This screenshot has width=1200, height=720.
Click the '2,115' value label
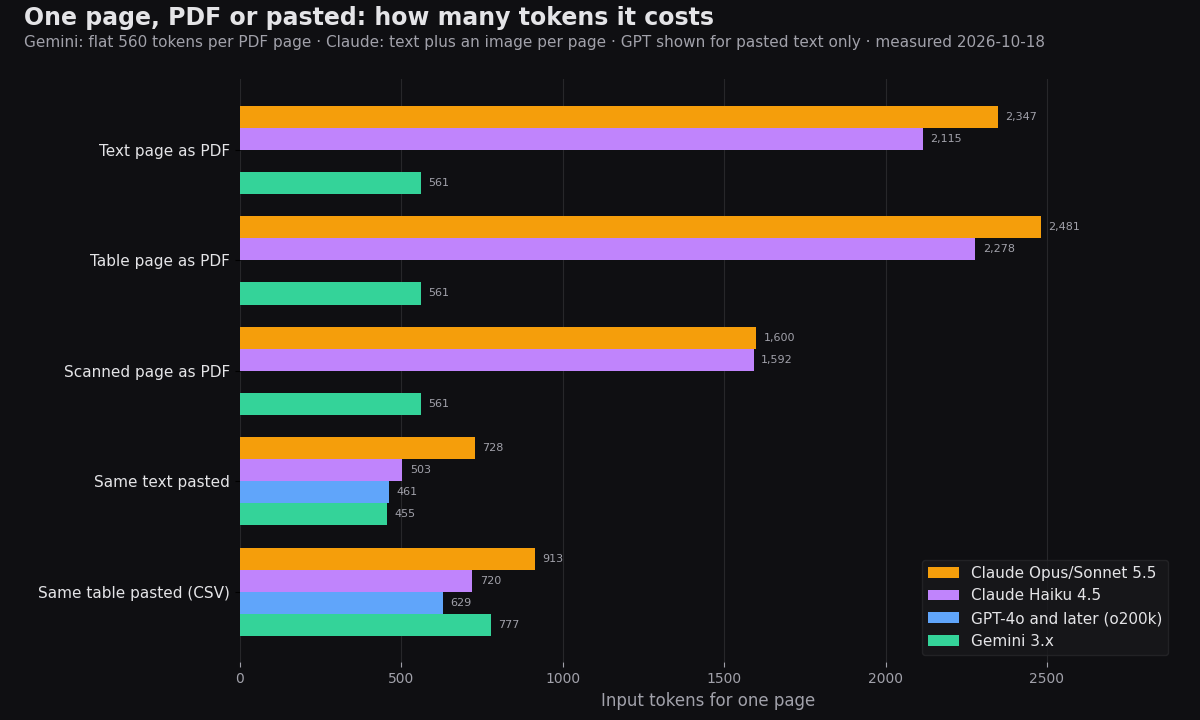pos(946,139)
